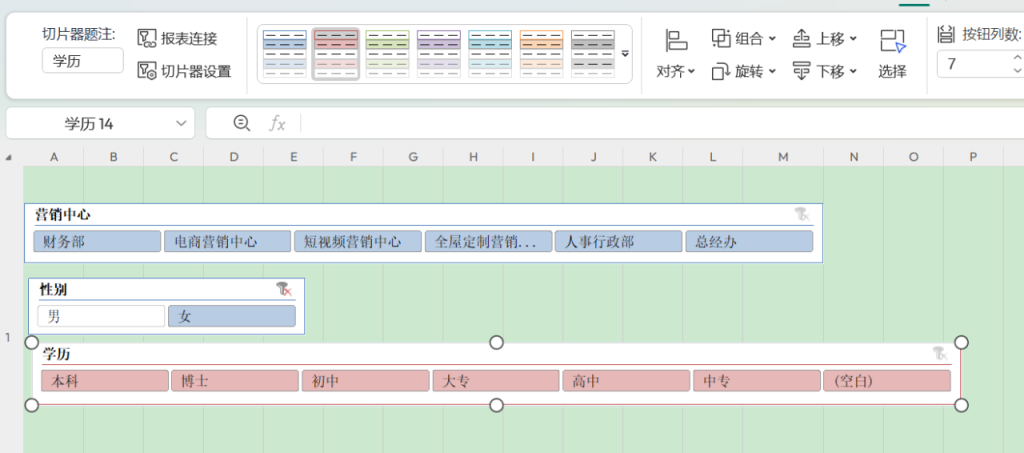Clear filter icon on 营销中心 slicer

[802, 214]
